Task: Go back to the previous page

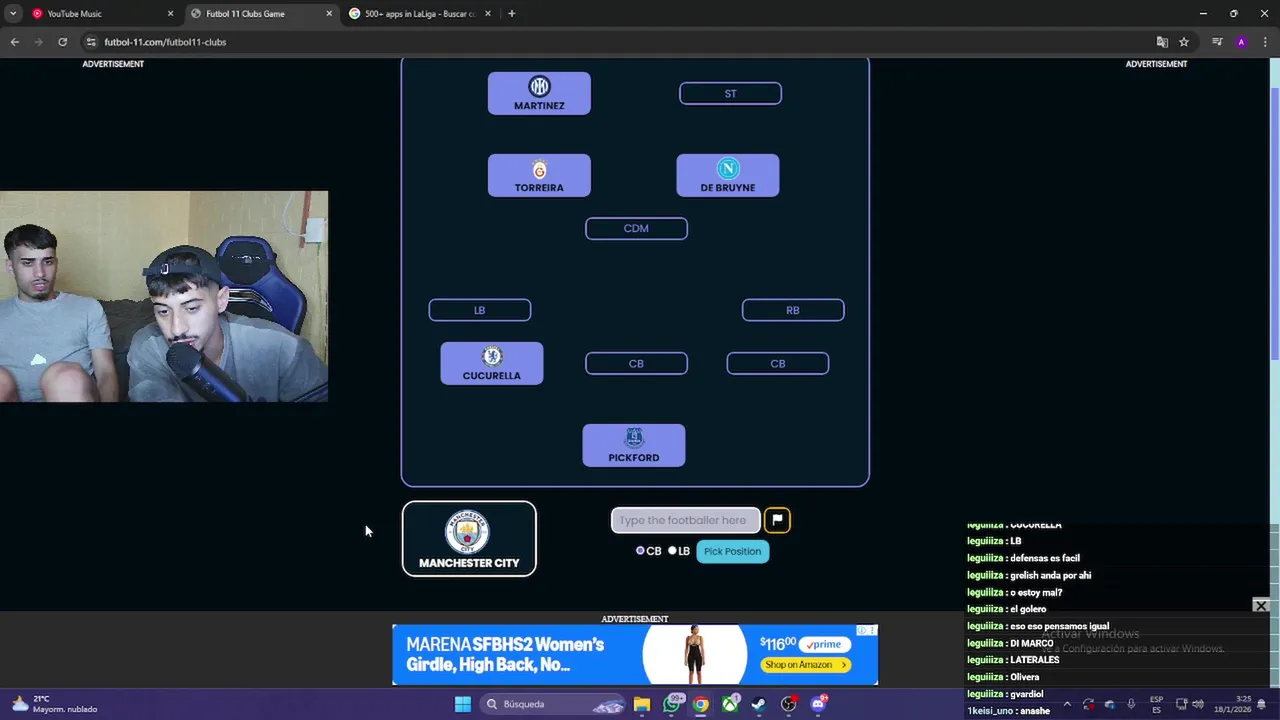Action: pos(14,42)
